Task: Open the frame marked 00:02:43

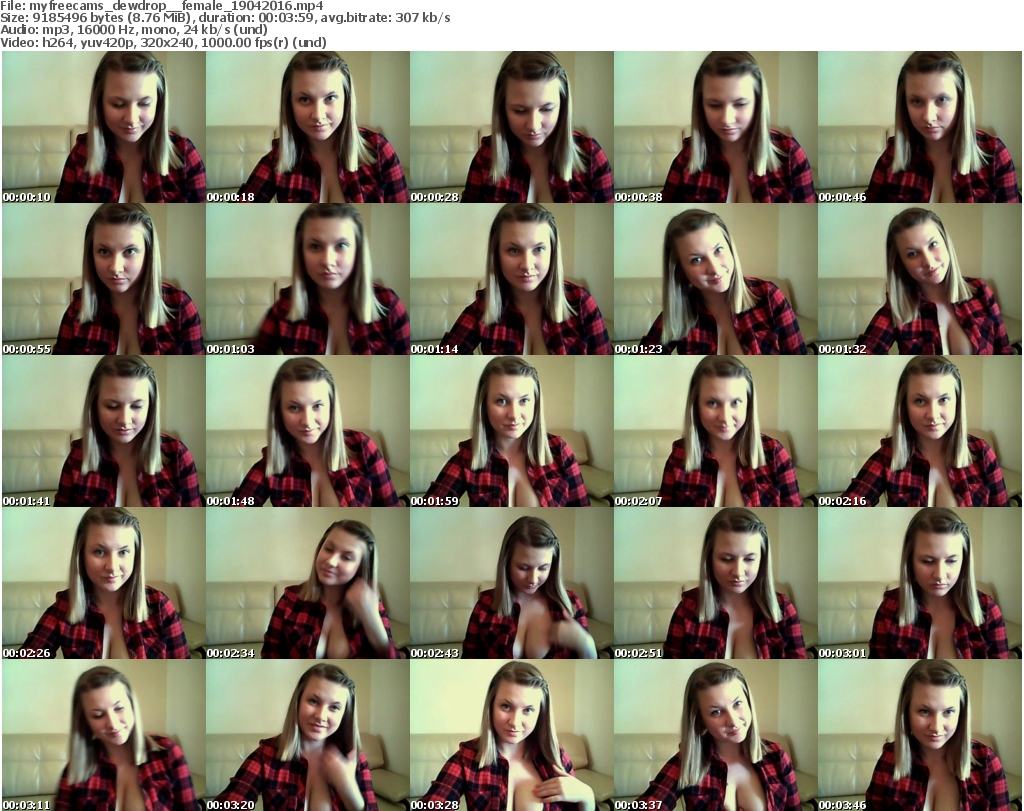Action: click(x=512, y=582)
